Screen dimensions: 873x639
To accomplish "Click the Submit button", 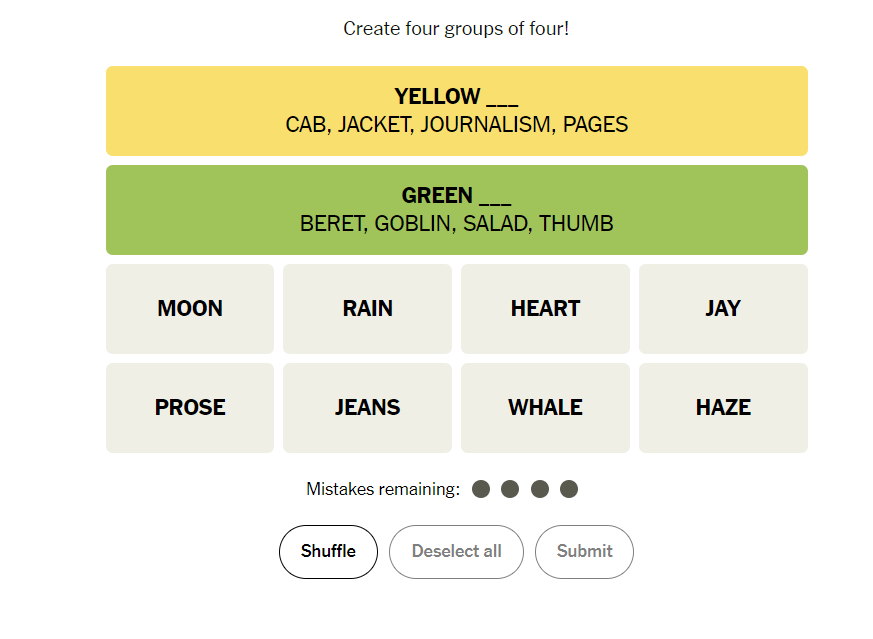I will coord(584,551).
